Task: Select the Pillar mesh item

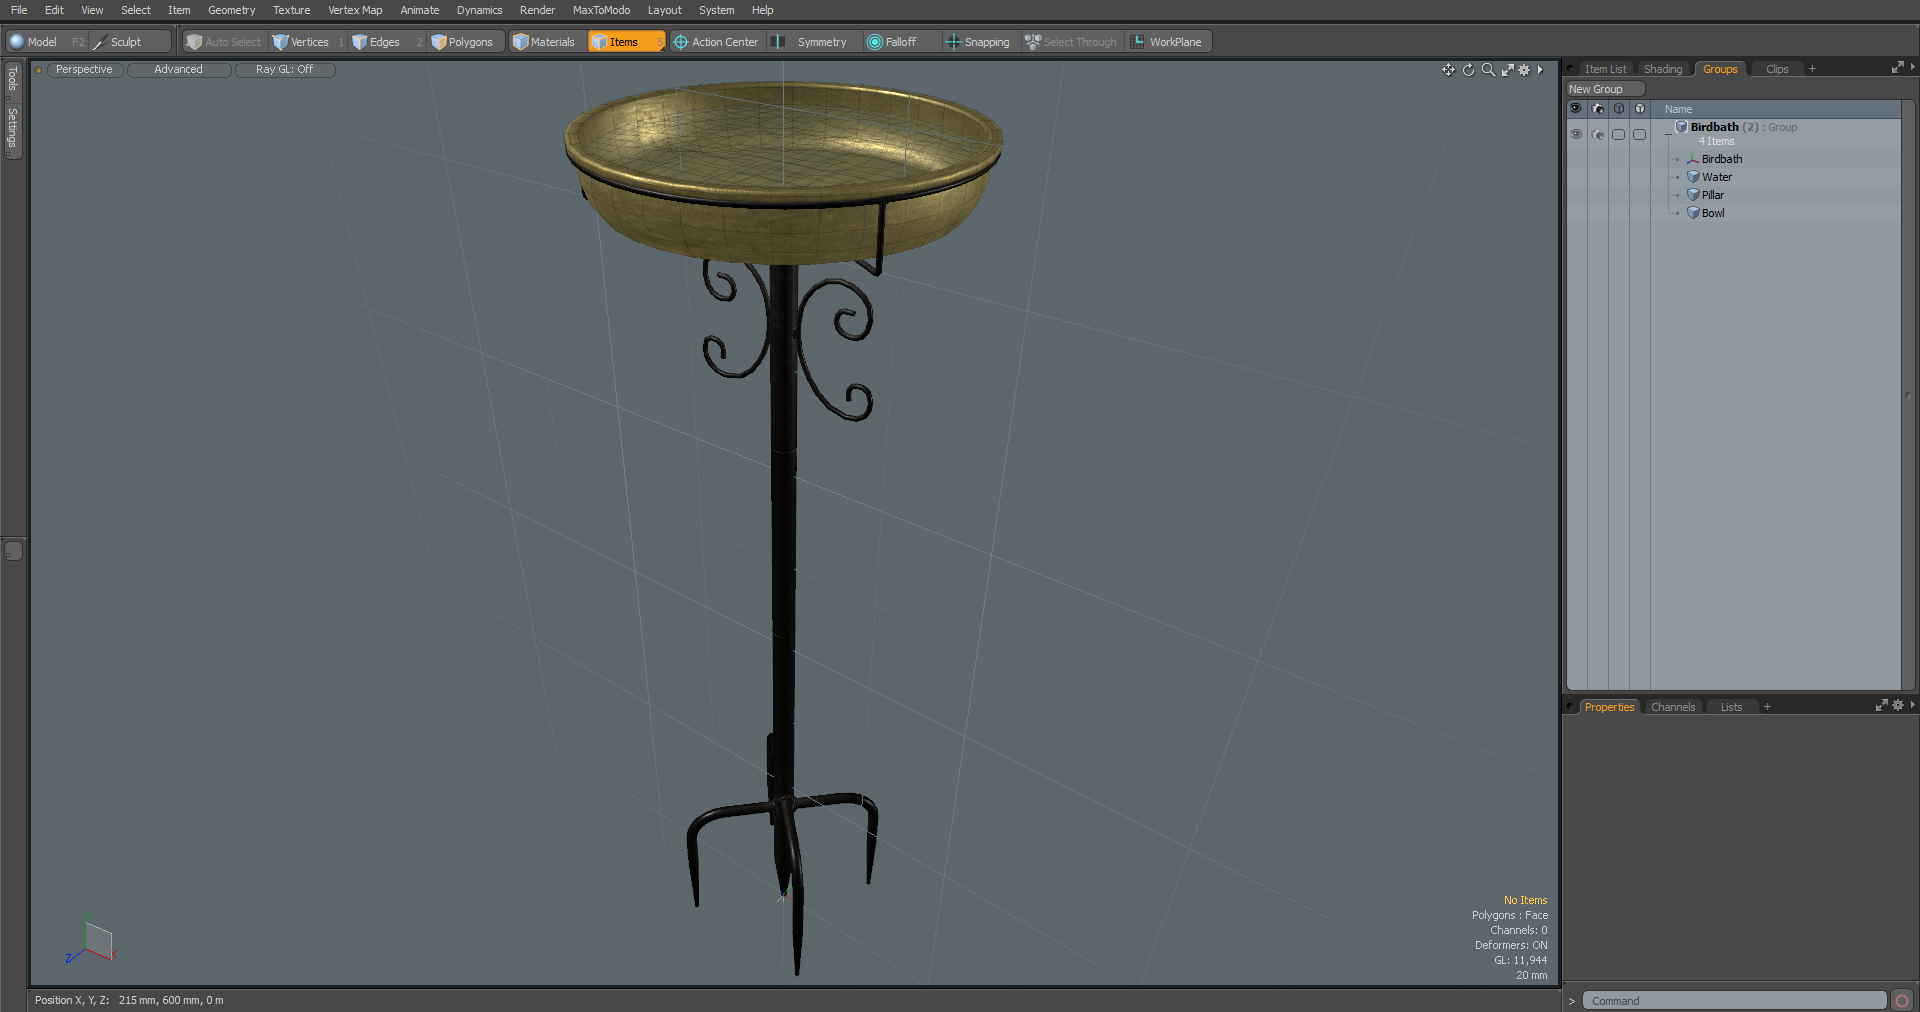Action: (1712, 195)
